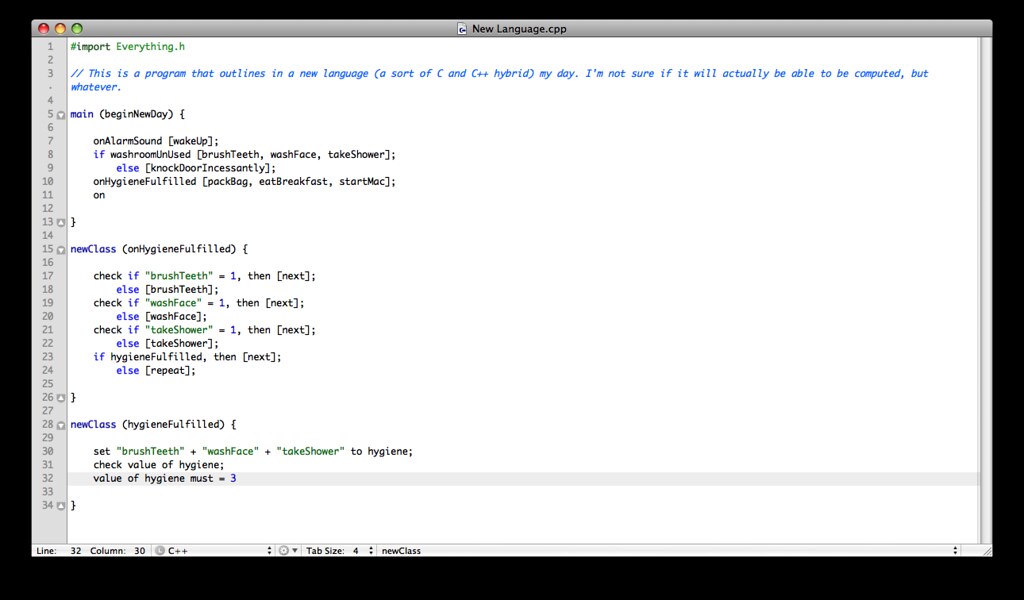The image size is (1024, 600).
Task: Click else [washFace] on line 20
Action: pos(161,317)
